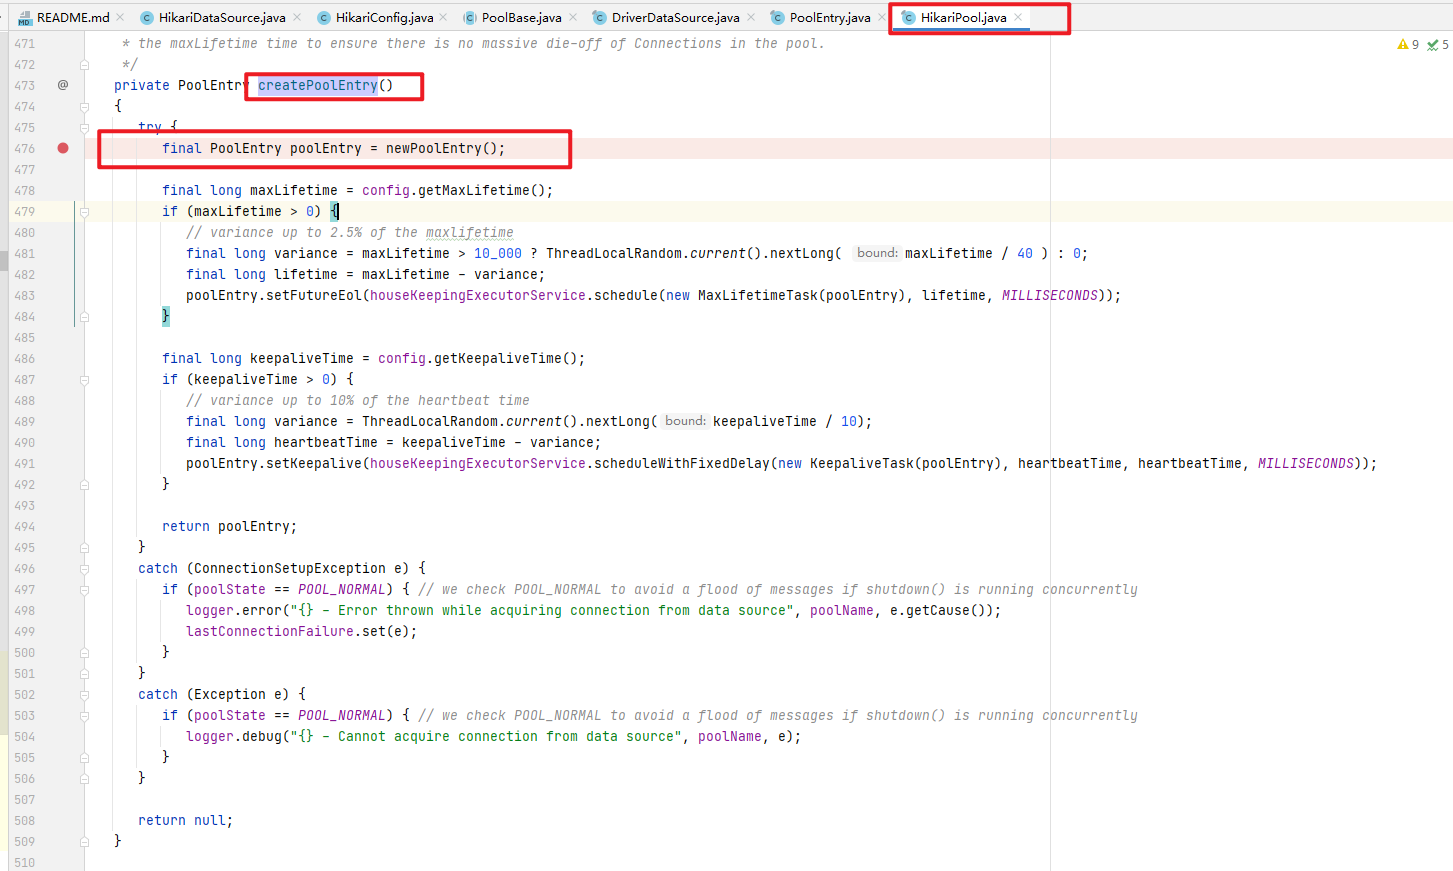Click ConnectionSetupException in the catch clause
This screenshot has width=1453, height=871.
point(290,568)
